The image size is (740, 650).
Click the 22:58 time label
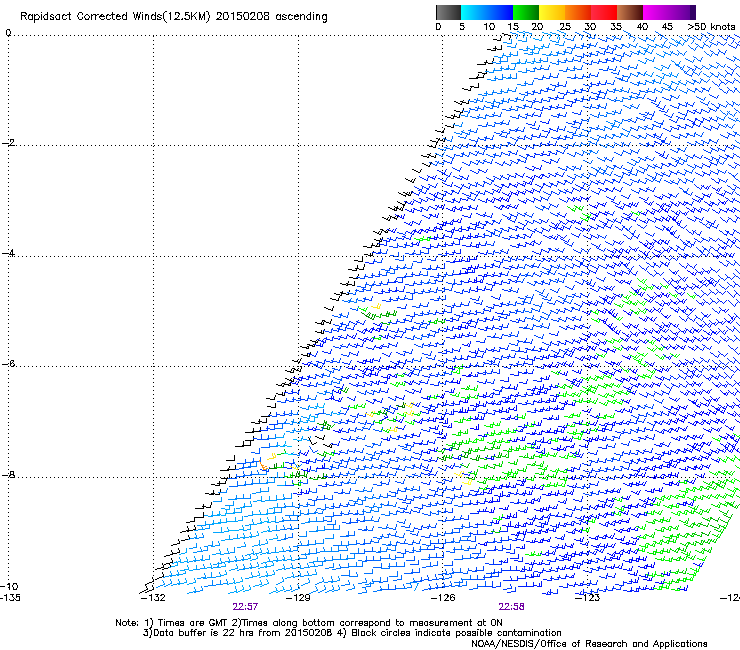pos(512,607)
